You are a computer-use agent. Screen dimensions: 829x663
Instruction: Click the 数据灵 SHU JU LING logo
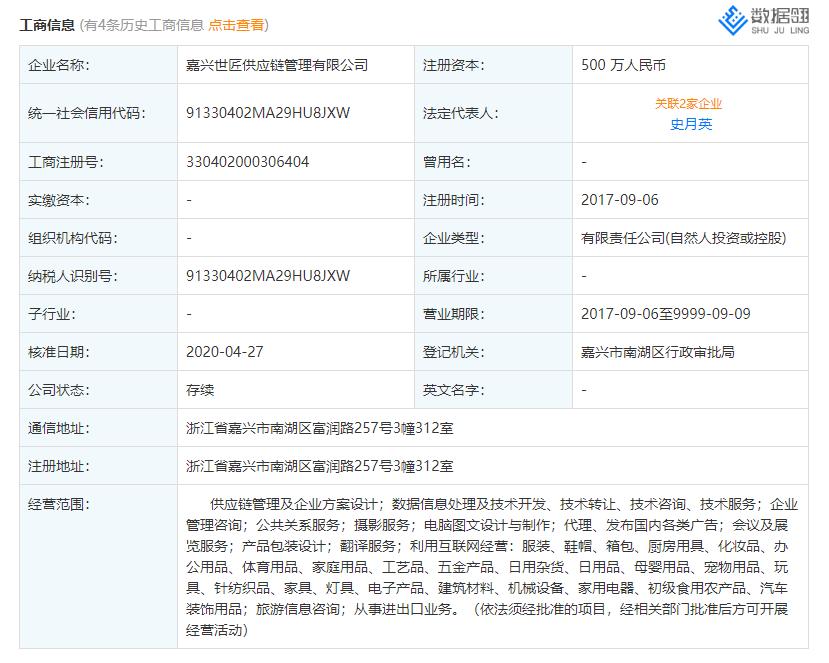[763, 18]
